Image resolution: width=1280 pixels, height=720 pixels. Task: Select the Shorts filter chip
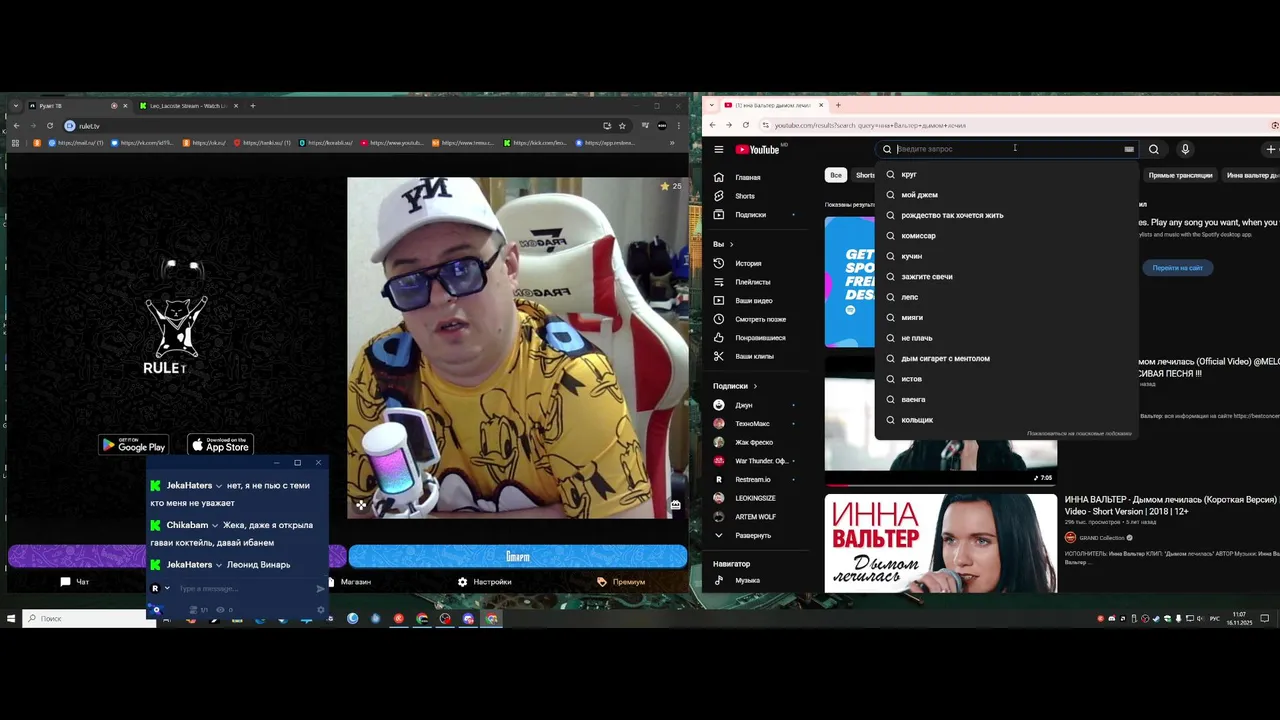[865, 175]
